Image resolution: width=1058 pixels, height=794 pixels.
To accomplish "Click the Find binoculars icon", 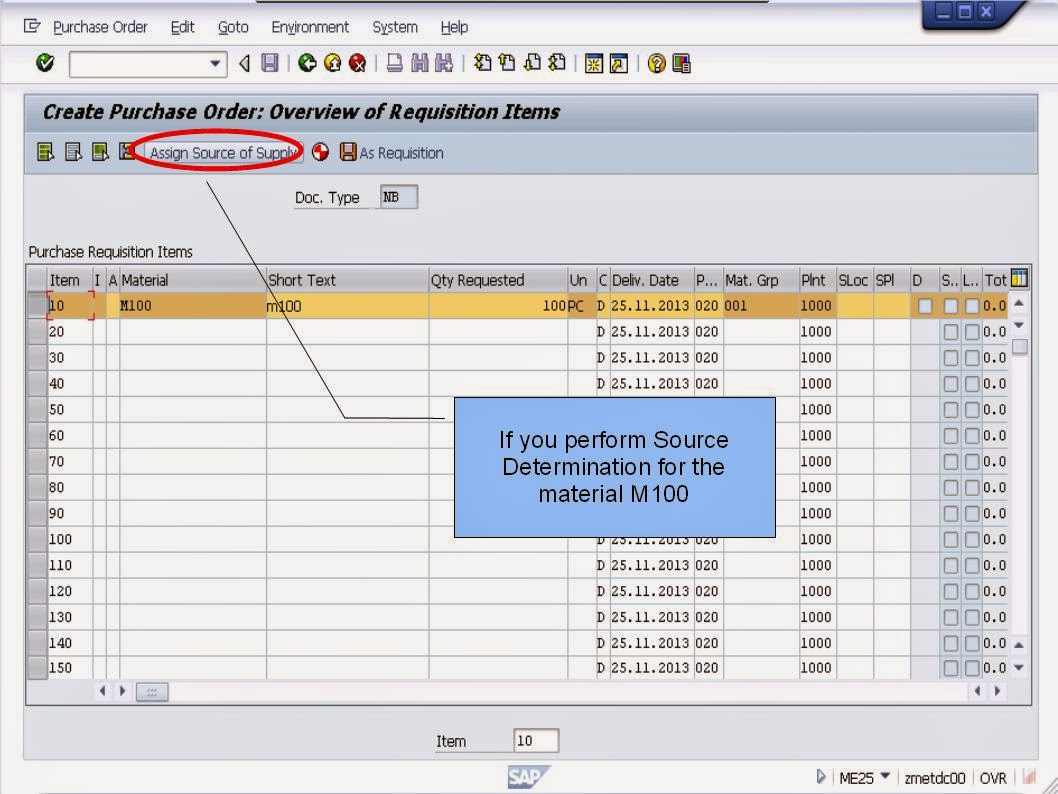I will click(x=420, y=63).
